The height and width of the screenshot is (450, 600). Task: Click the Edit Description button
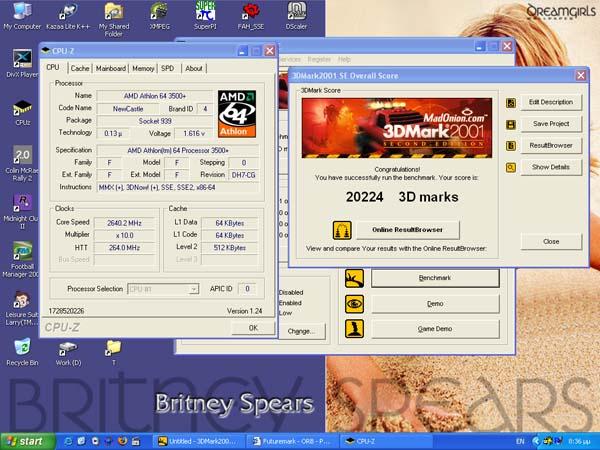click(551, 102)
